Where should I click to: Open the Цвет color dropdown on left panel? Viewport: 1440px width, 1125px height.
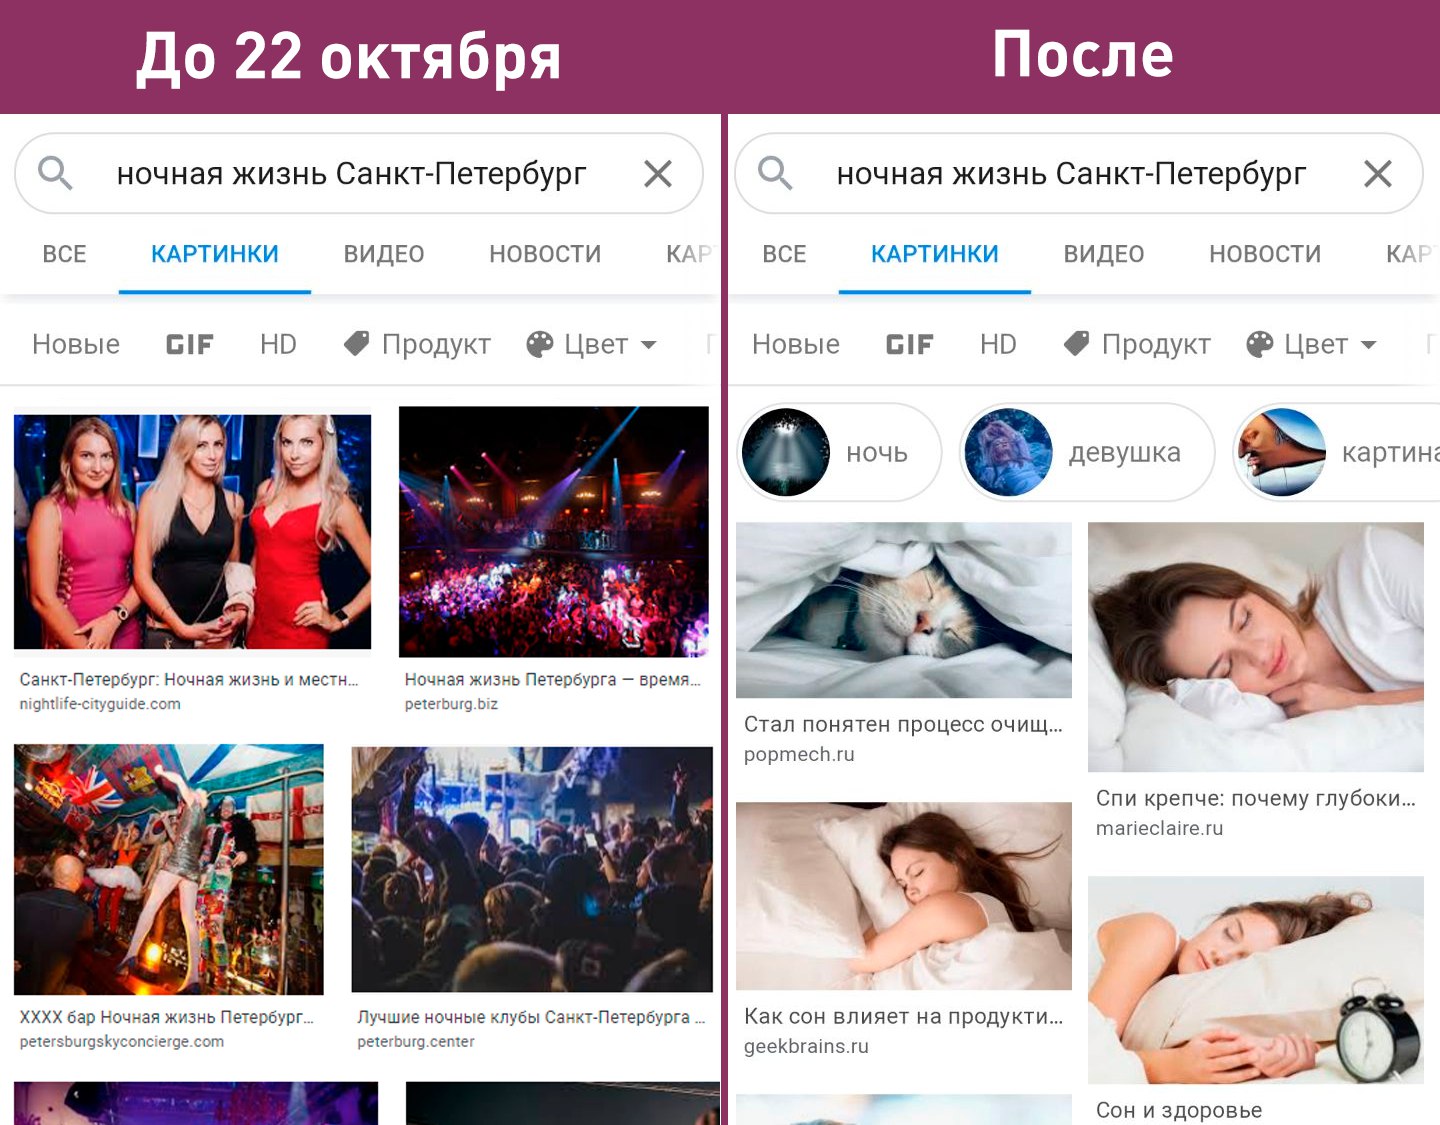592,344
